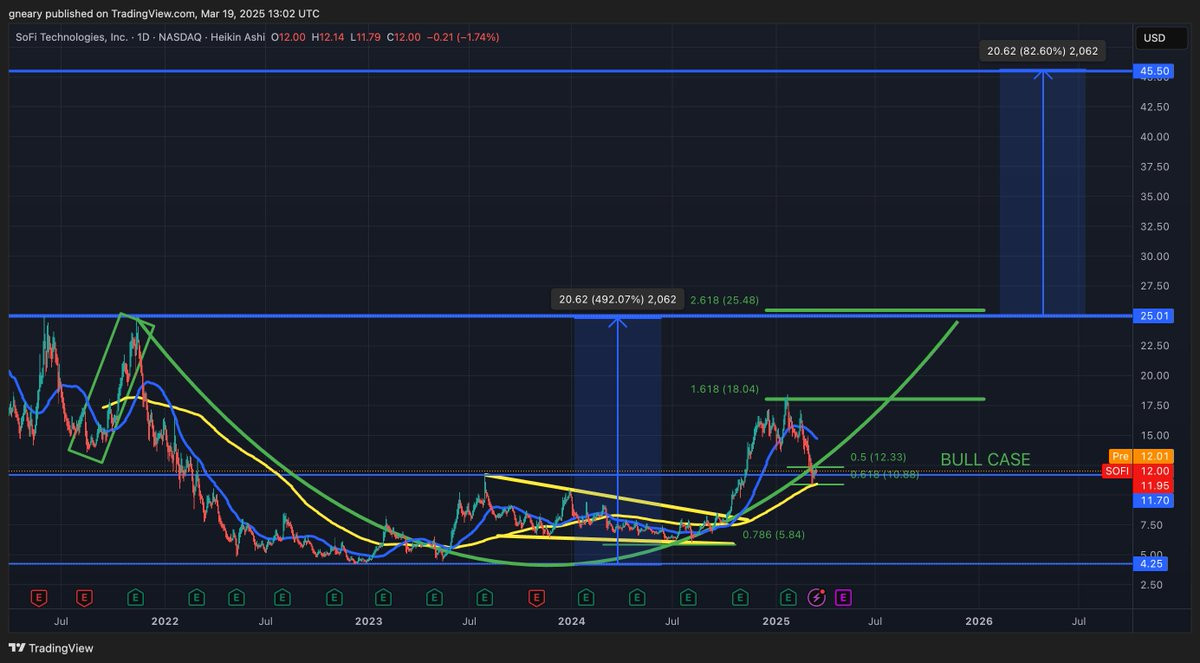This screenshot has height=663, width=1200.
Task: Click the TradingView logo at bottom left
Action: click(50, 648)
